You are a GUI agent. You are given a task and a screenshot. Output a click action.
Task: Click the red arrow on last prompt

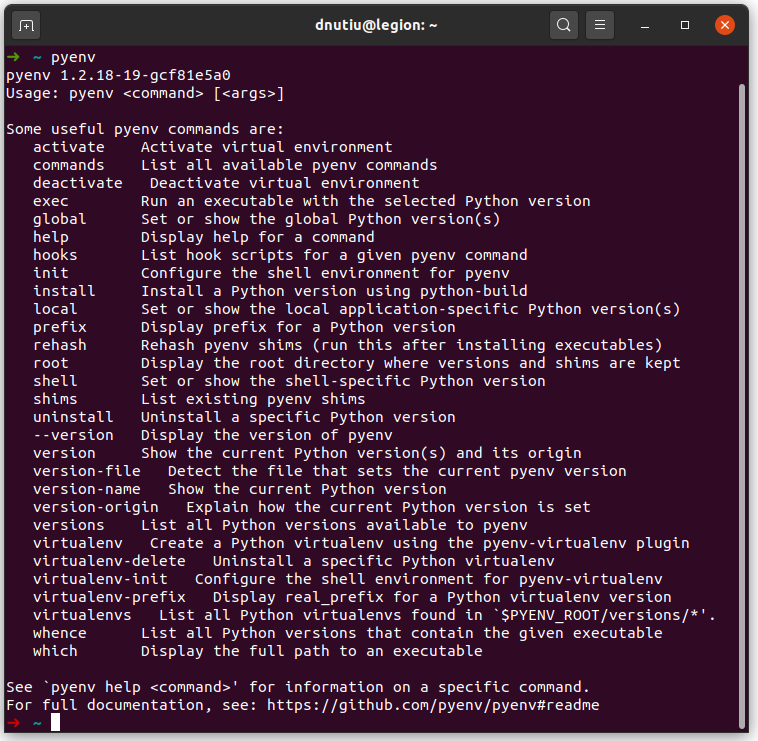[x=13, y=723]
